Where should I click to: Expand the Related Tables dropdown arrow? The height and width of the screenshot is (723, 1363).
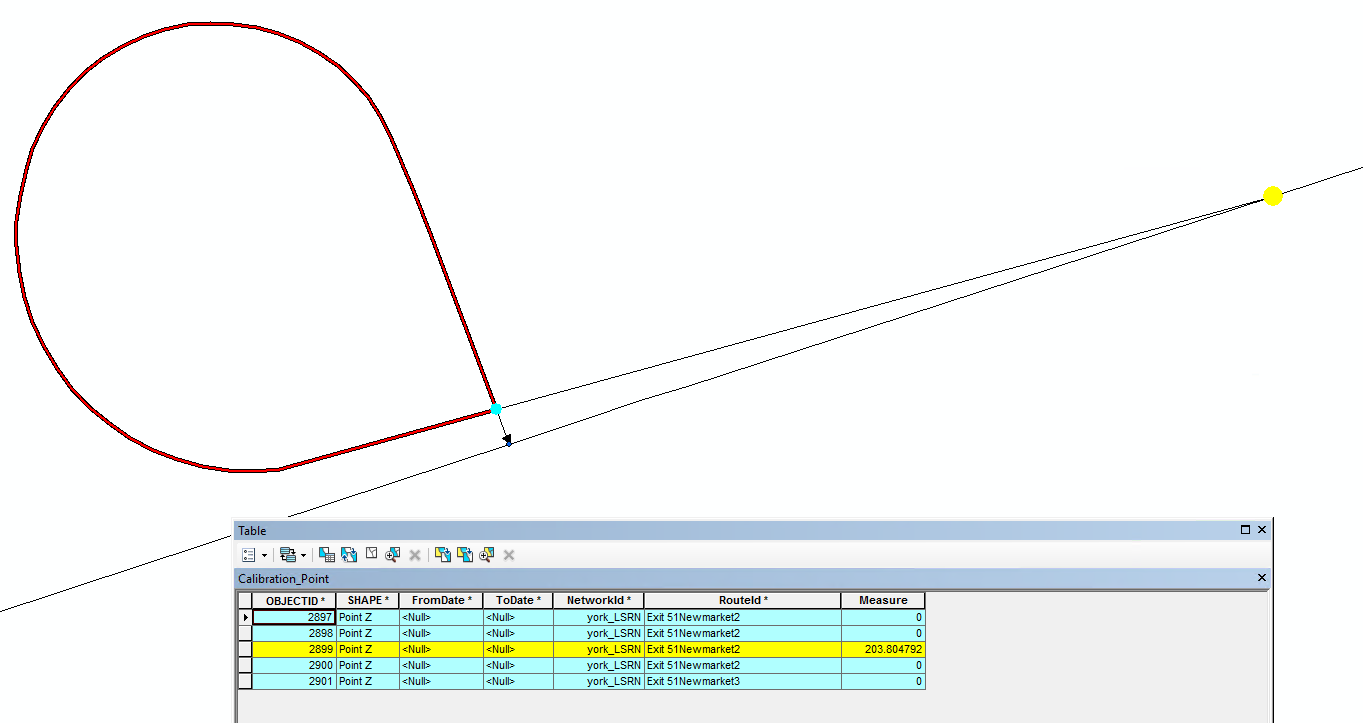point(303,555)
